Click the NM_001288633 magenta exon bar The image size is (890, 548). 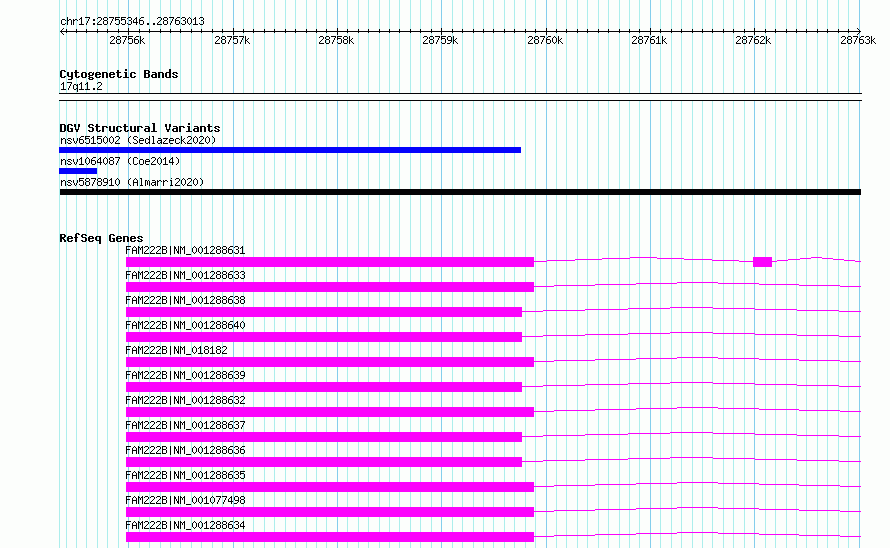(x=330, y=287)
